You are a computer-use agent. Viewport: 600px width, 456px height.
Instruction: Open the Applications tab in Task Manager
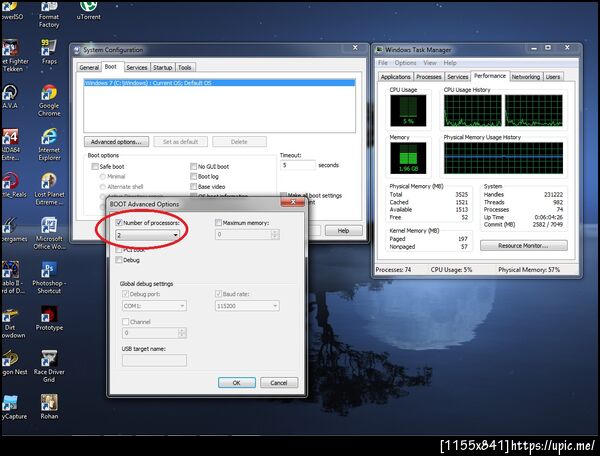coord(396,77)
